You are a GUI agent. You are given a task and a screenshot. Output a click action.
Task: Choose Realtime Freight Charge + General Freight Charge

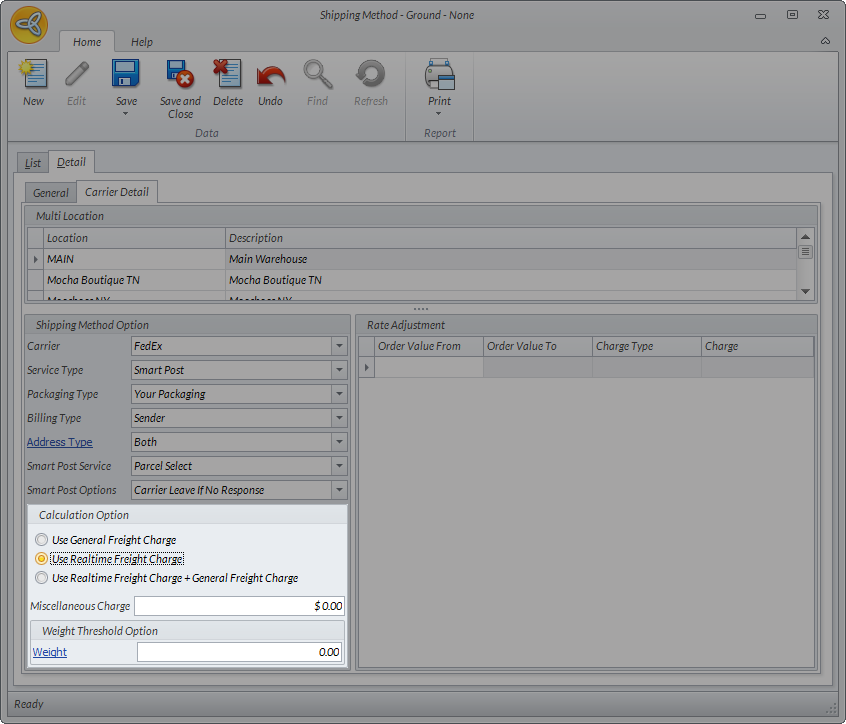pos(41,578)
